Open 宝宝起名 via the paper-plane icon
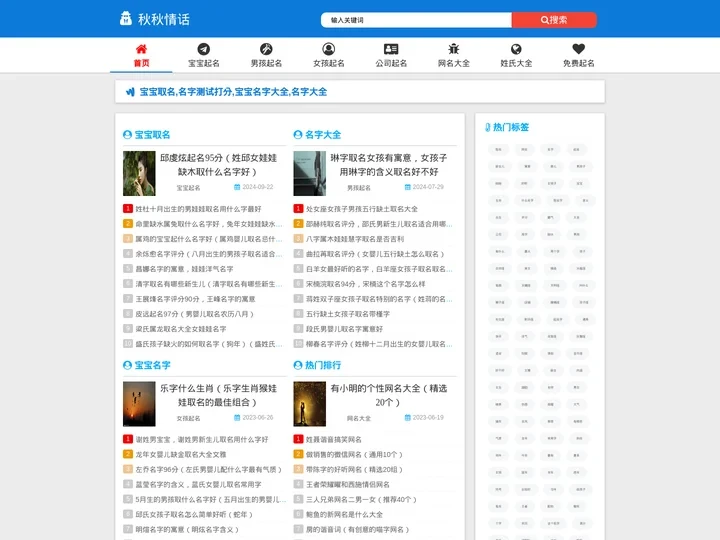This screenshot has height=540, width=720. click(203, 49)
